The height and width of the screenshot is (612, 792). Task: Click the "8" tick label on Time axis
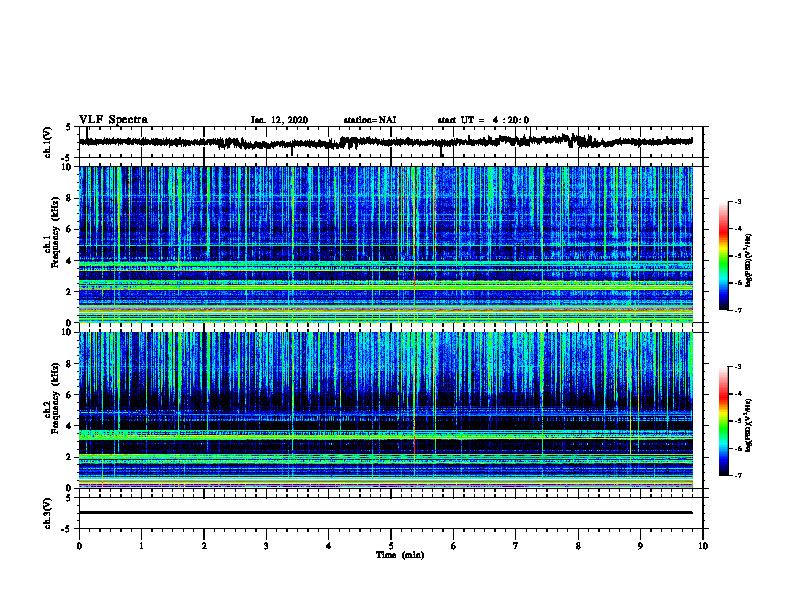[578, 546]
